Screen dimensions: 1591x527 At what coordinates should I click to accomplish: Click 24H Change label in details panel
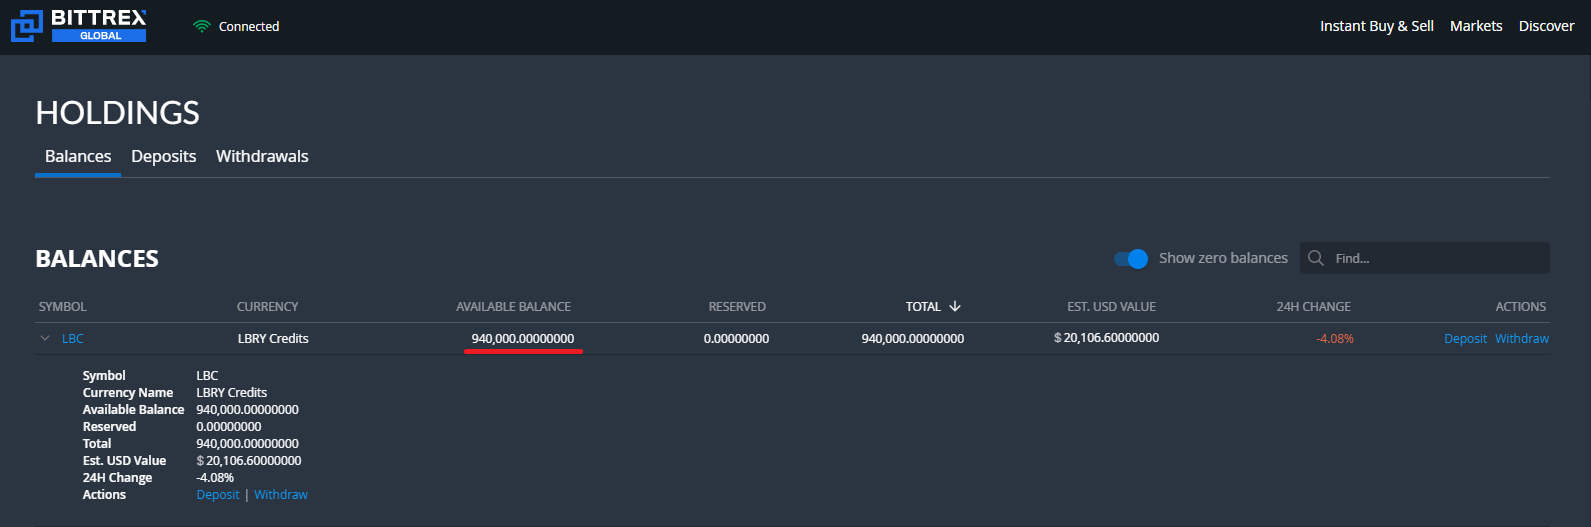117,477
